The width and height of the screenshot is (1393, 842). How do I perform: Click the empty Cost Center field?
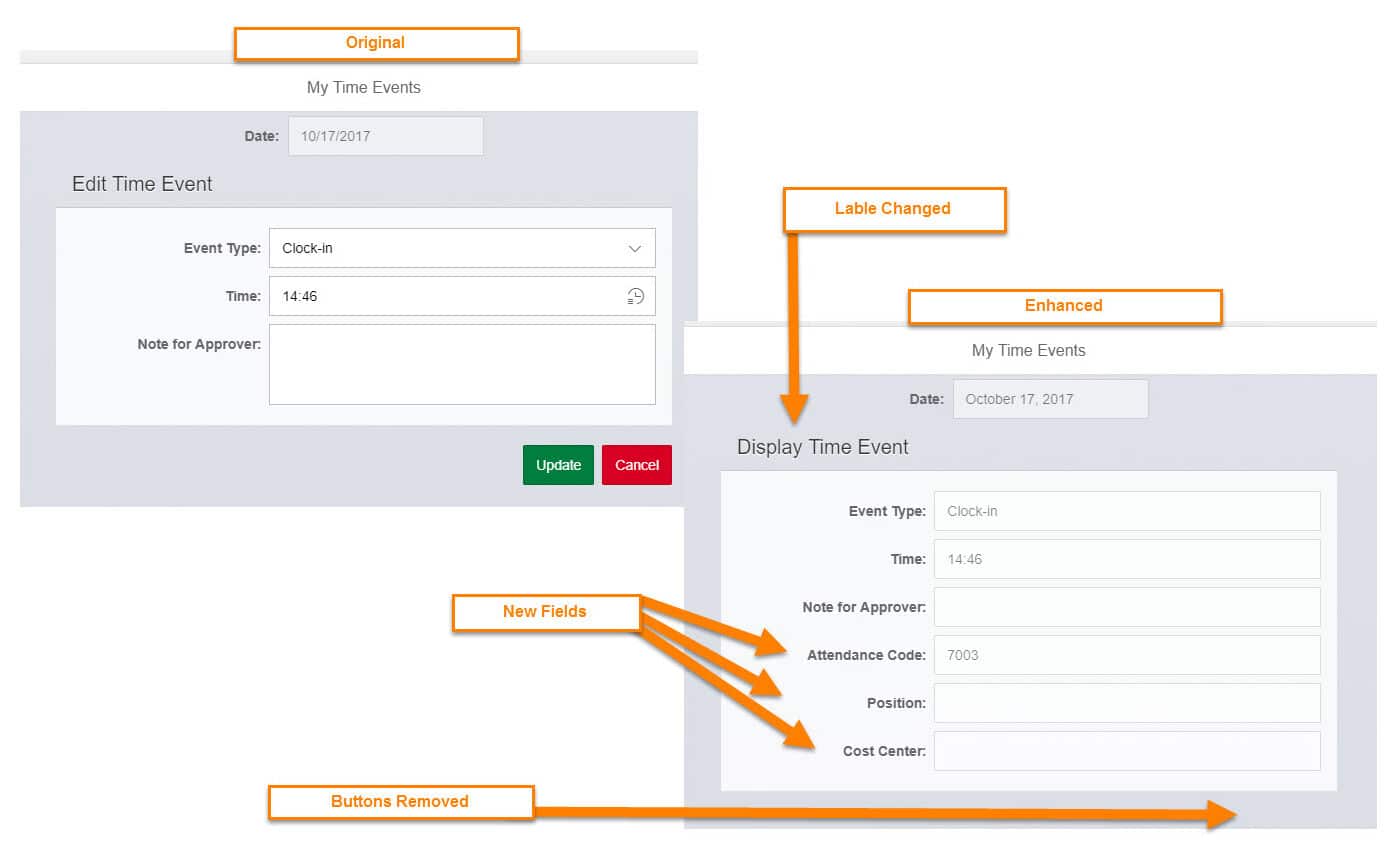(x=1127, y=751)
